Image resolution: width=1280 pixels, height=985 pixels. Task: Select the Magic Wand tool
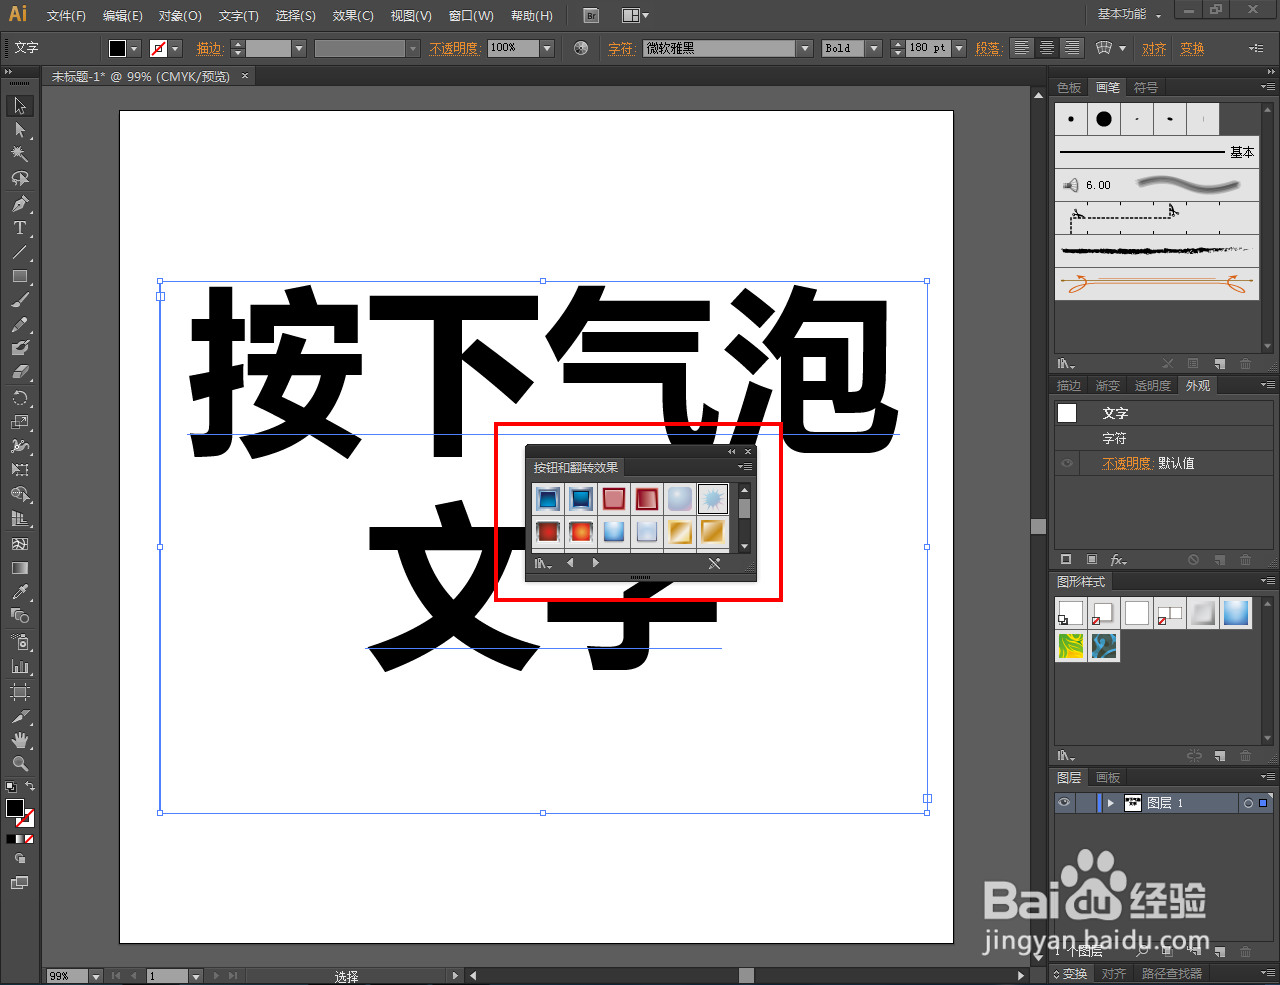point(20,154)
